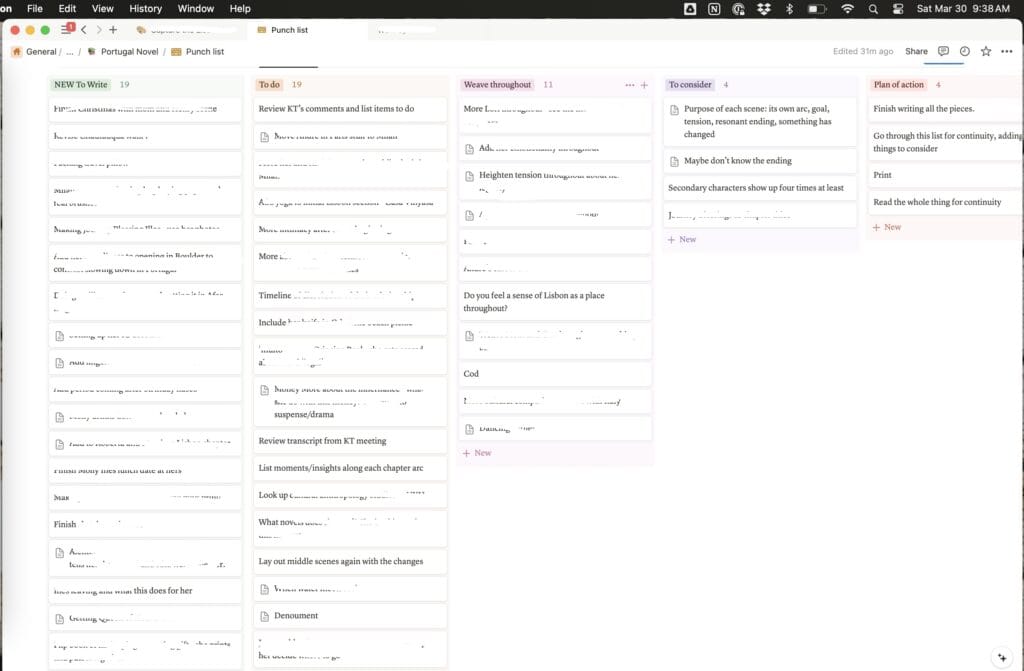Go back with the left arrow
Screen dimensions: 1024x671
pyautogui.click(x=84, y=30)
